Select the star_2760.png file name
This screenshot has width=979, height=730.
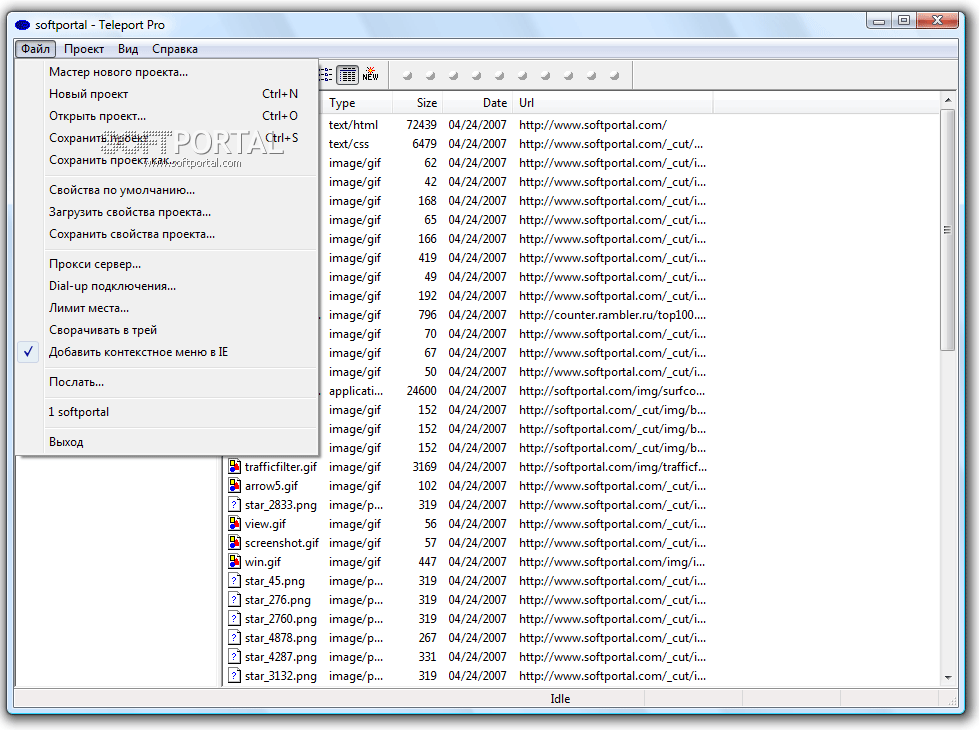(x=281, y=619)
